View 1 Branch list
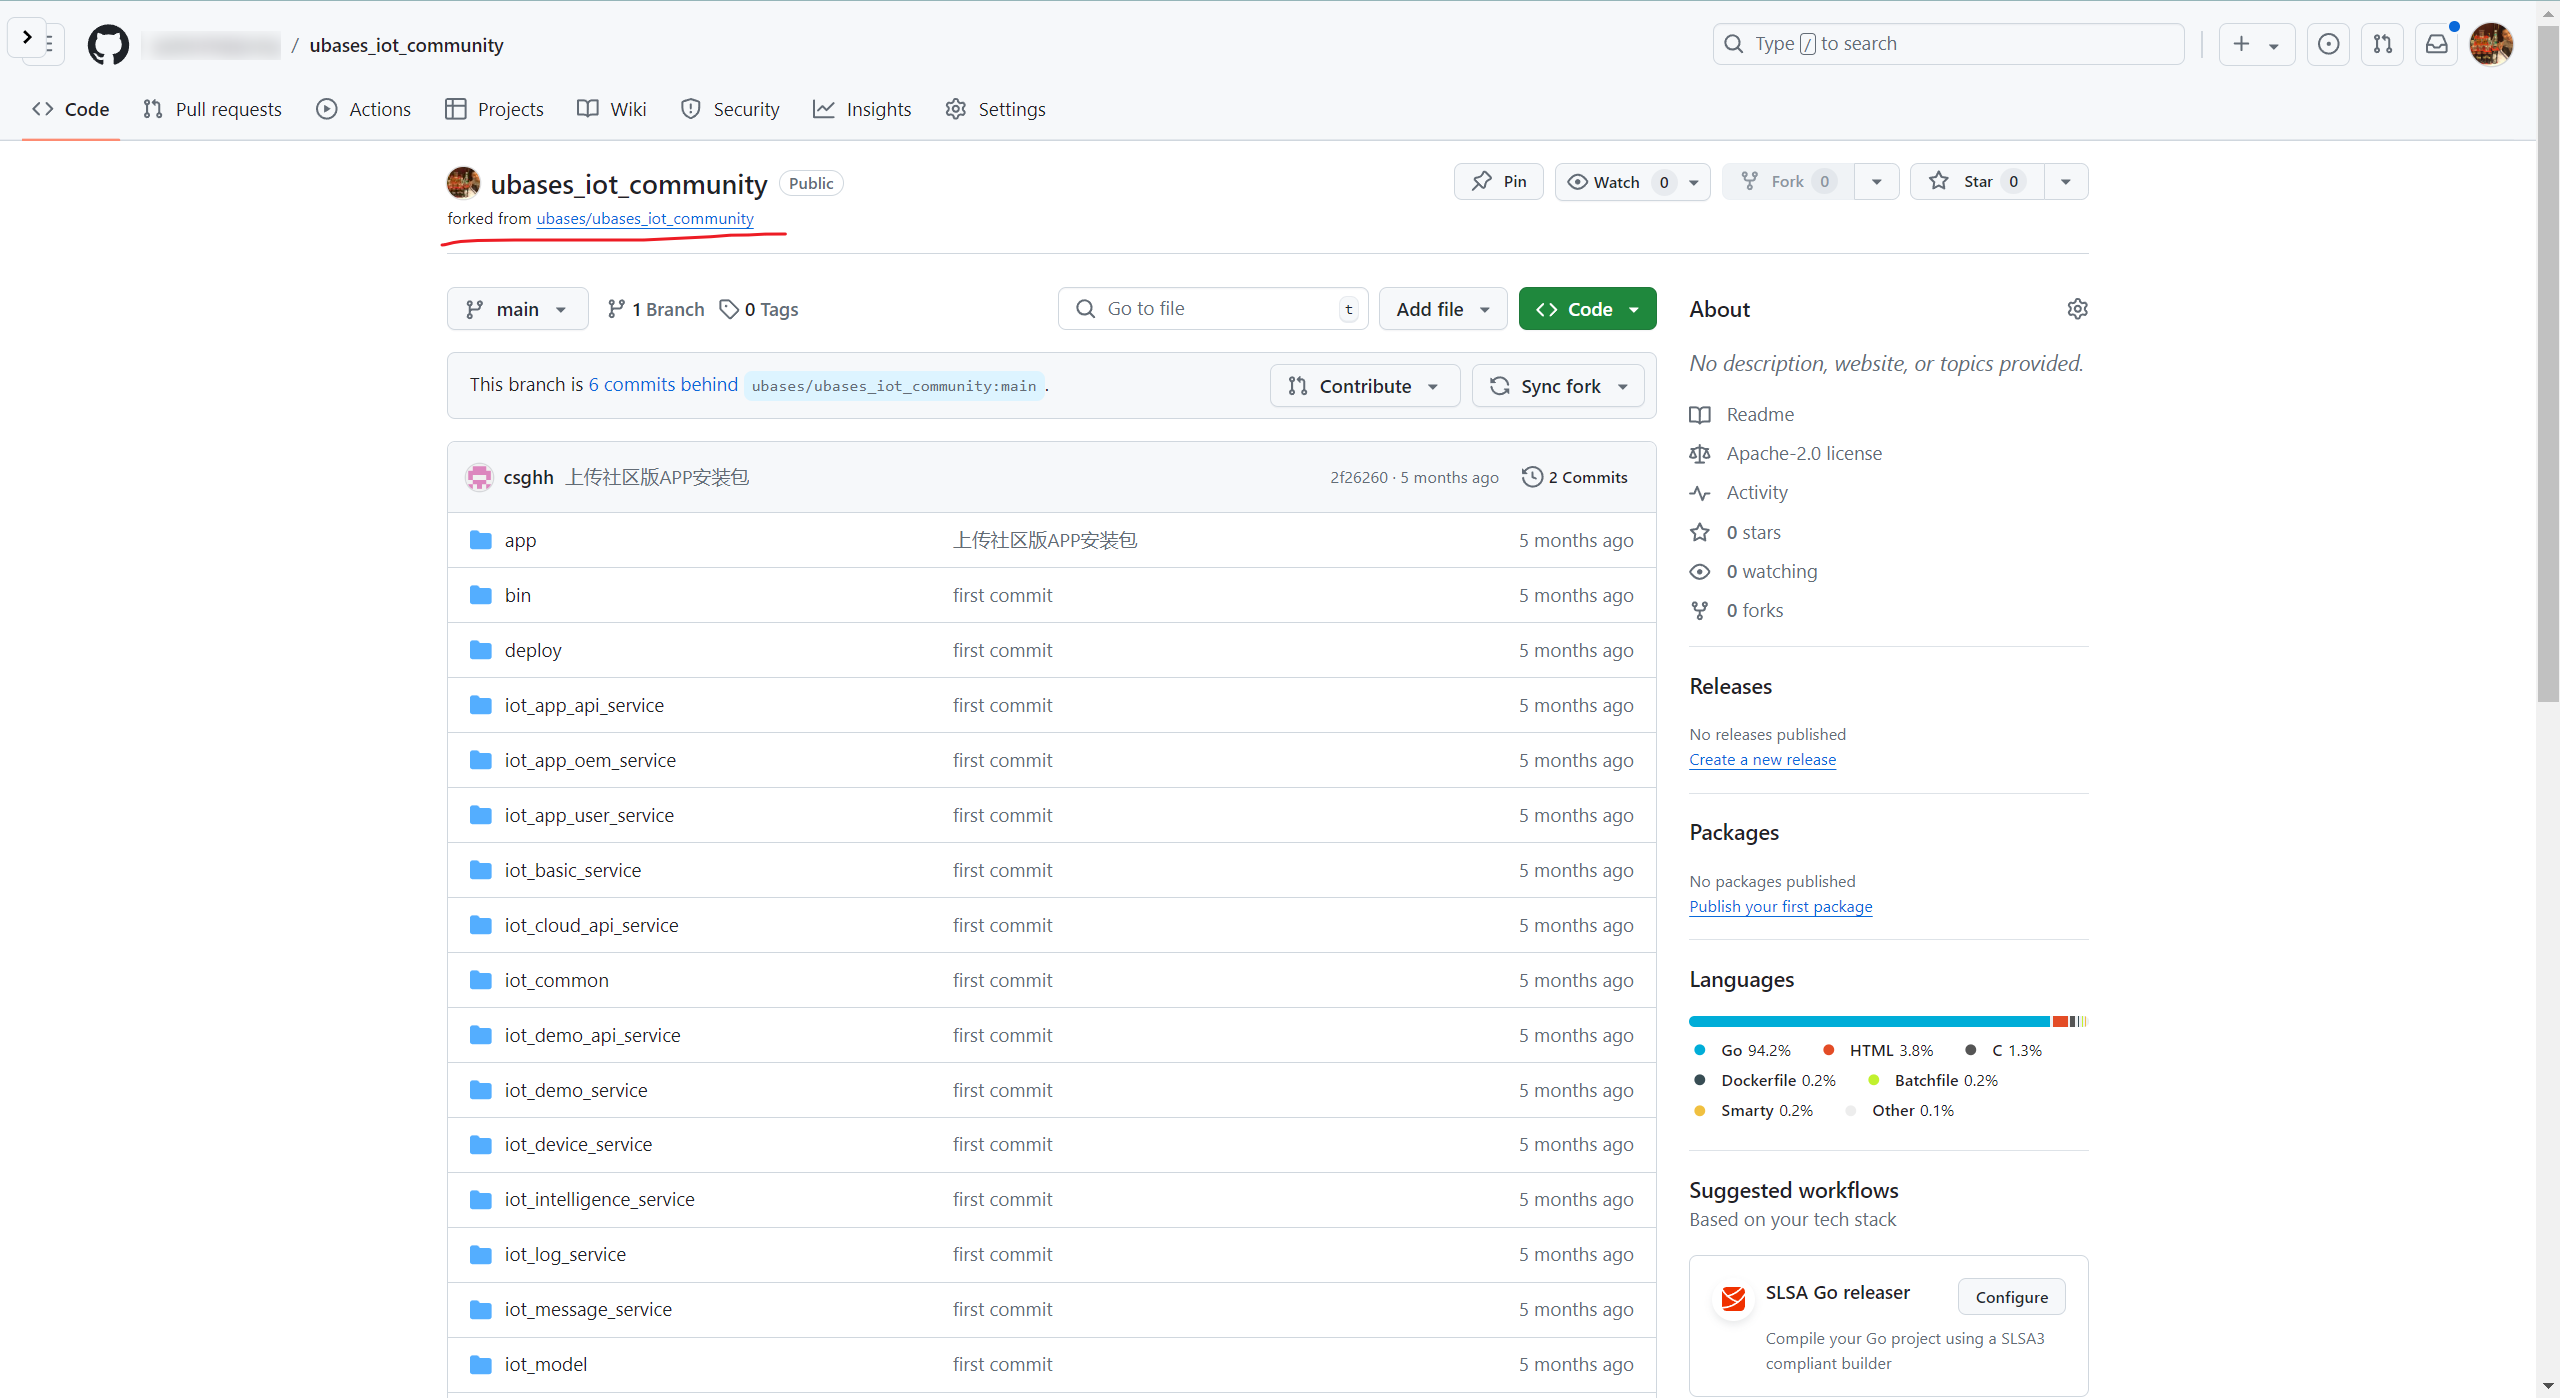Viewport: 2560px width, 1398px height. click(x=656, y=309)
